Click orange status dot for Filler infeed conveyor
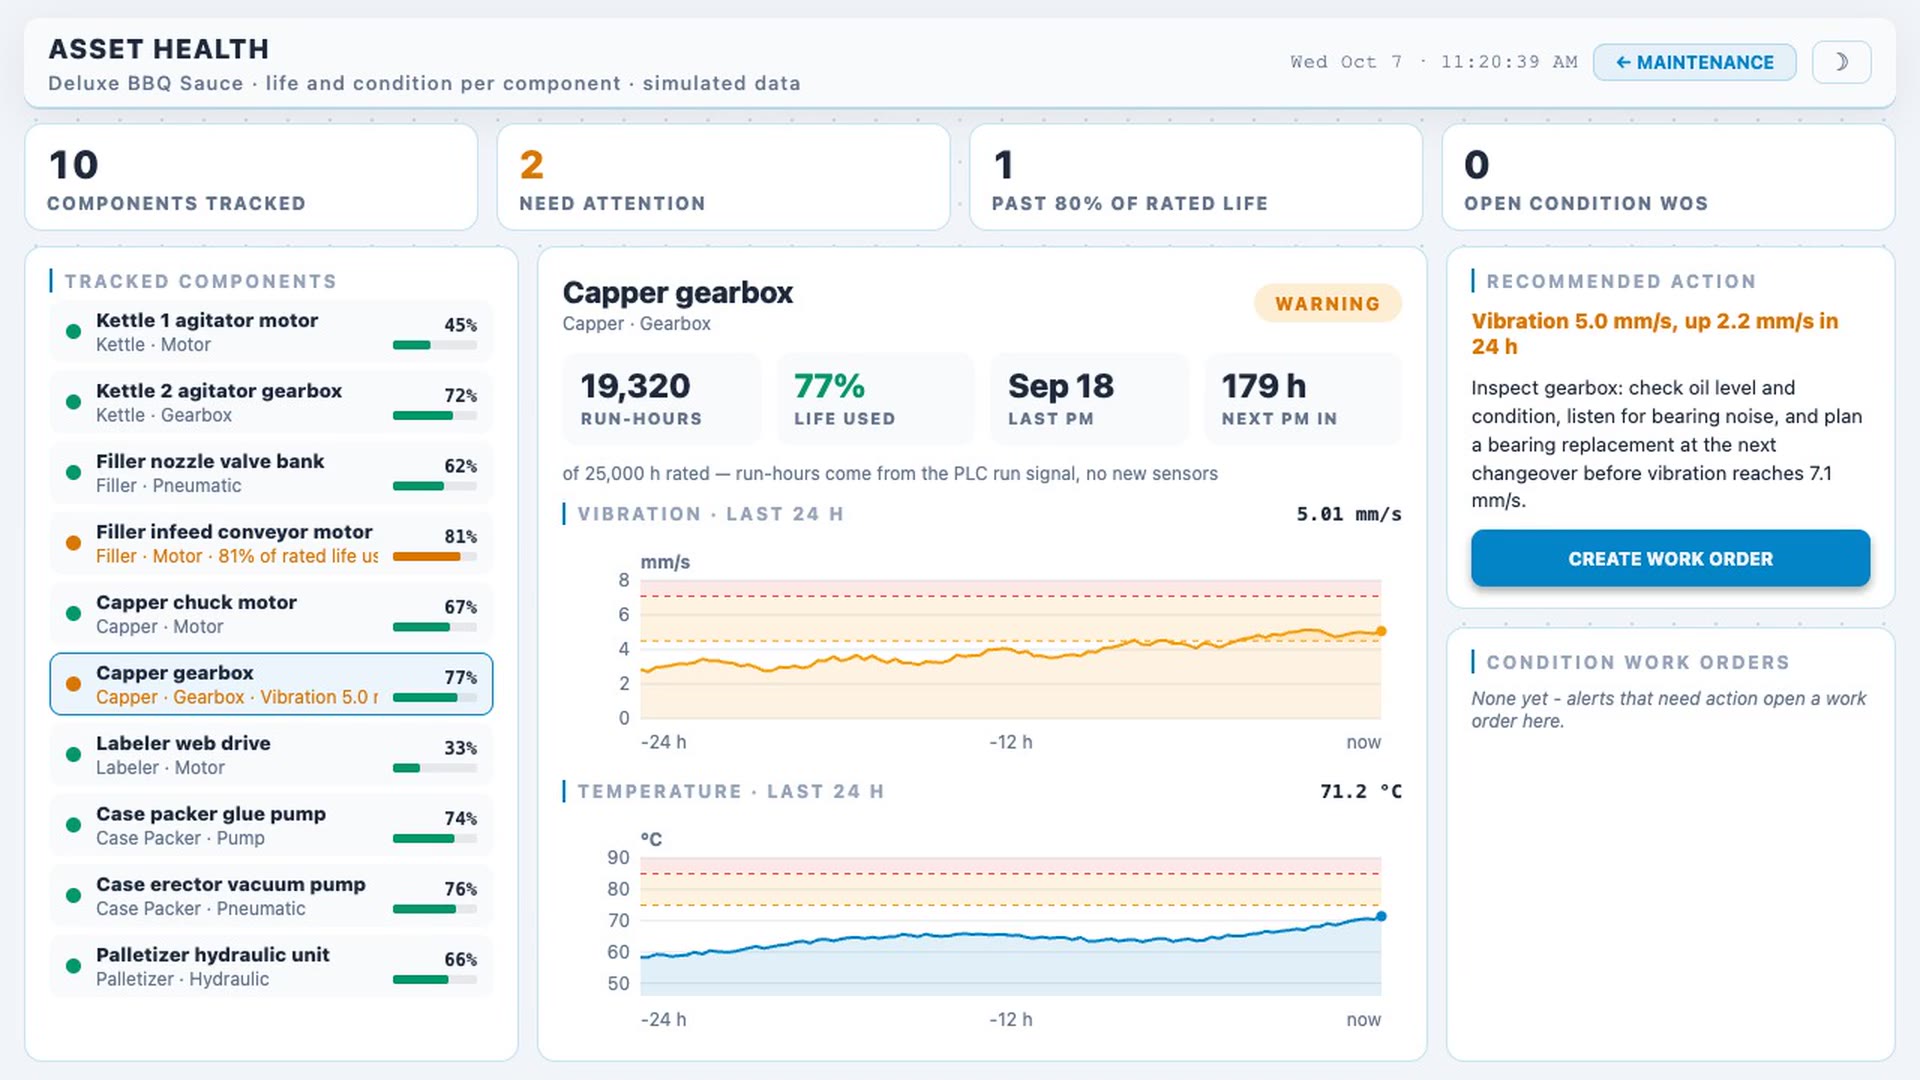Screen dimensions: 1920x1080 click(x=73, y=543)
